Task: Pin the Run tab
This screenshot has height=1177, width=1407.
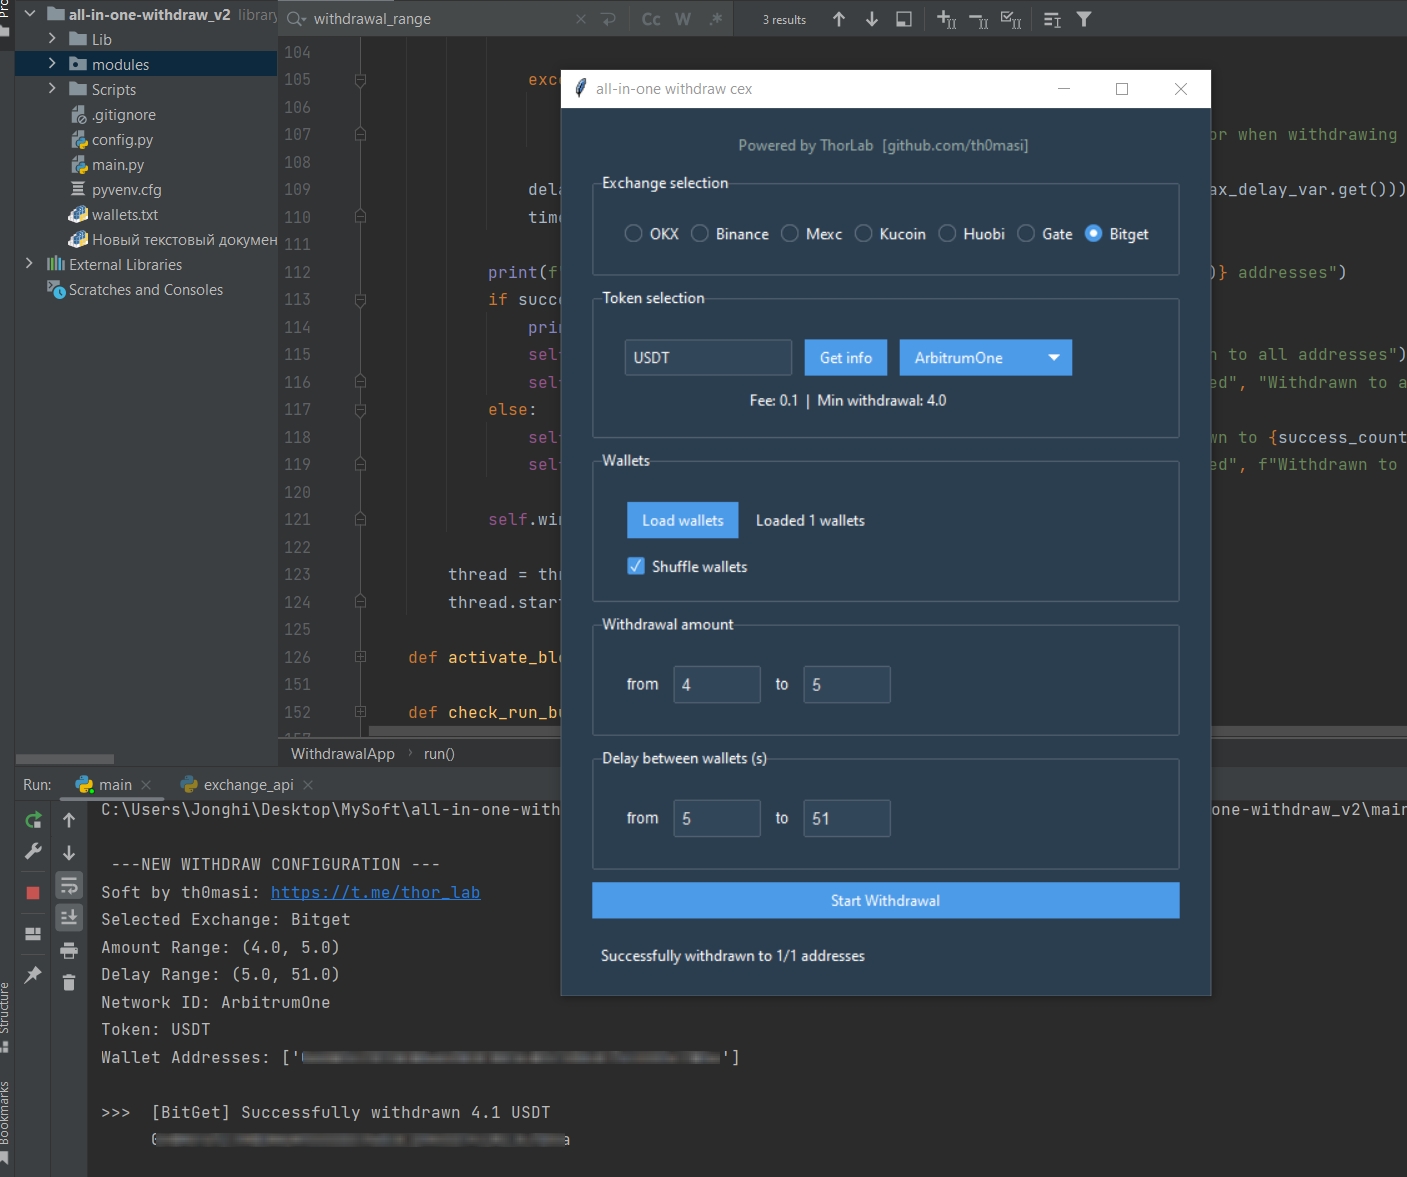Action: (33, 974)
